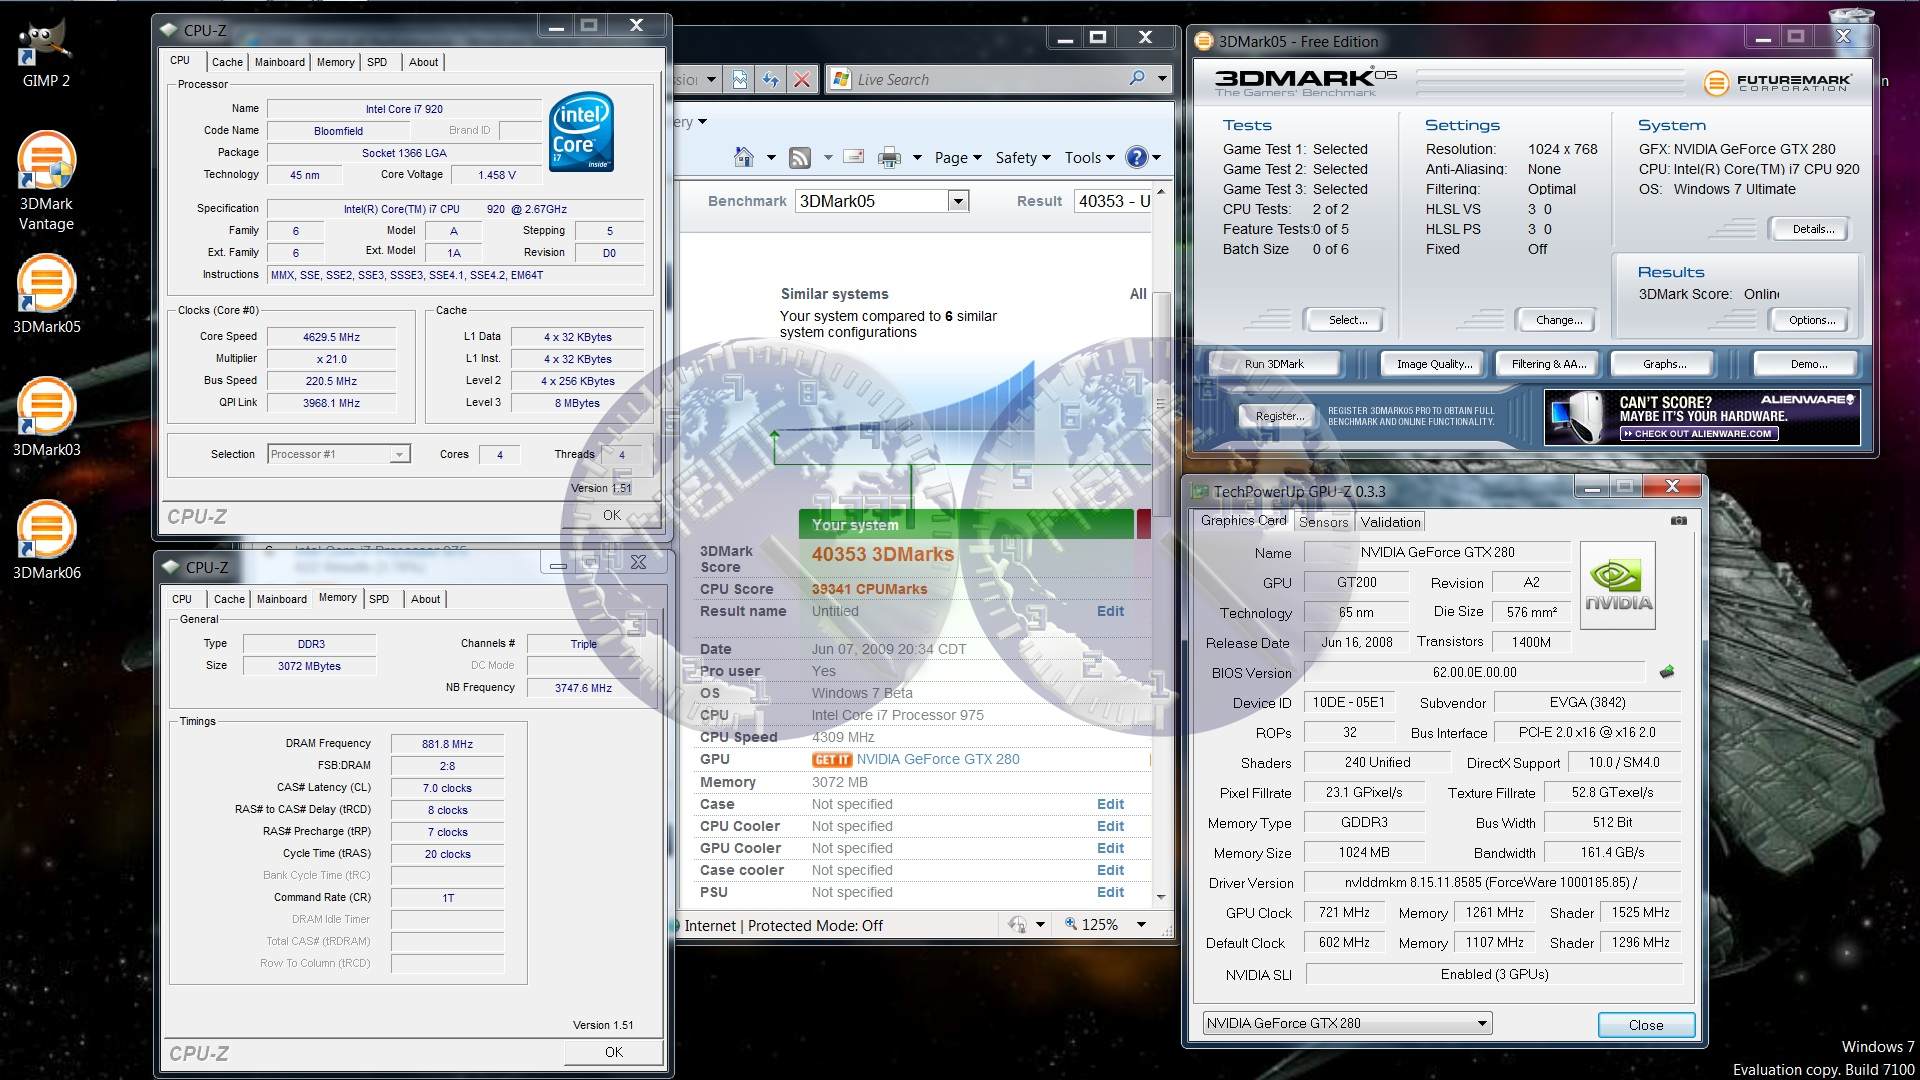Expand the browser Page menu
Image resolution: width=1920 pixels, height=1080 pixels.
[x=958, y=157]
